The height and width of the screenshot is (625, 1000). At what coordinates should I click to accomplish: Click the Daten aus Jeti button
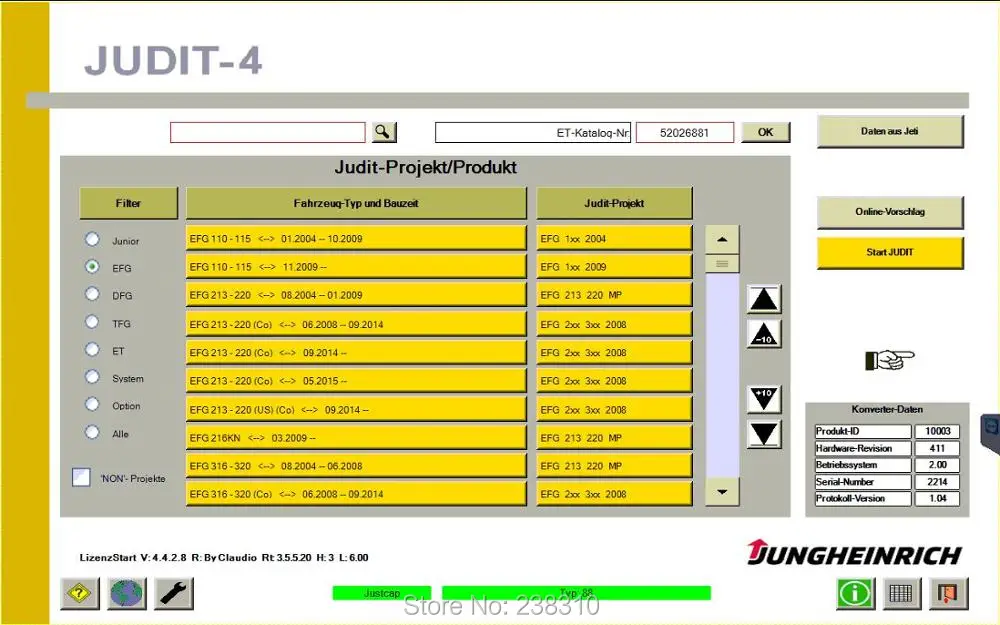pos(890,131)
